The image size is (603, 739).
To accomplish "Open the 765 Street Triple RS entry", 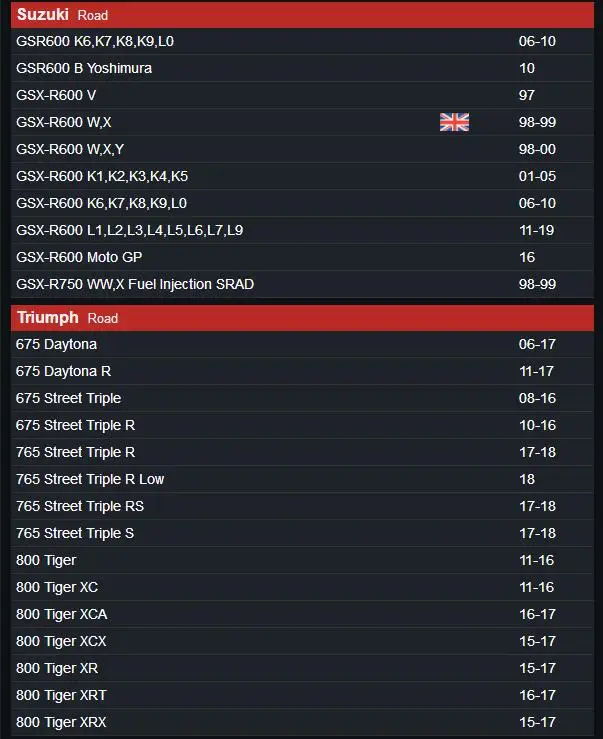I will point(80,506).
